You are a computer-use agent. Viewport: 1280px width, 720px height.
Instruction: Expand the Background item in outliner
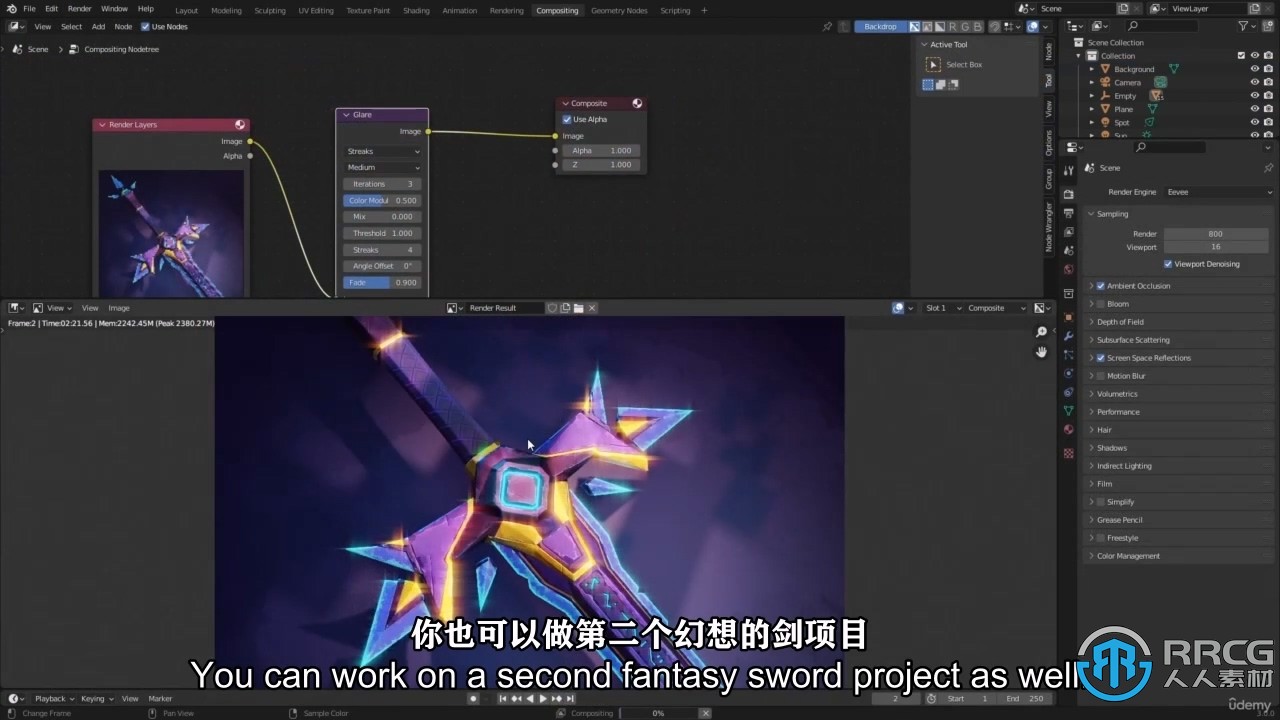click(1092, 69)
